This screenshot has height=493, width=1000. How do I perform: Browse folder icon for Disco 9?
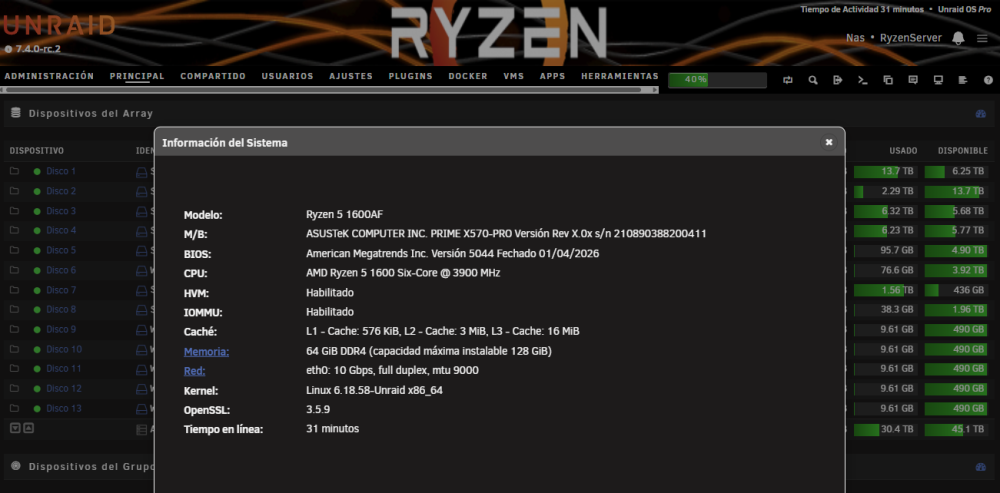coord(14,329)
